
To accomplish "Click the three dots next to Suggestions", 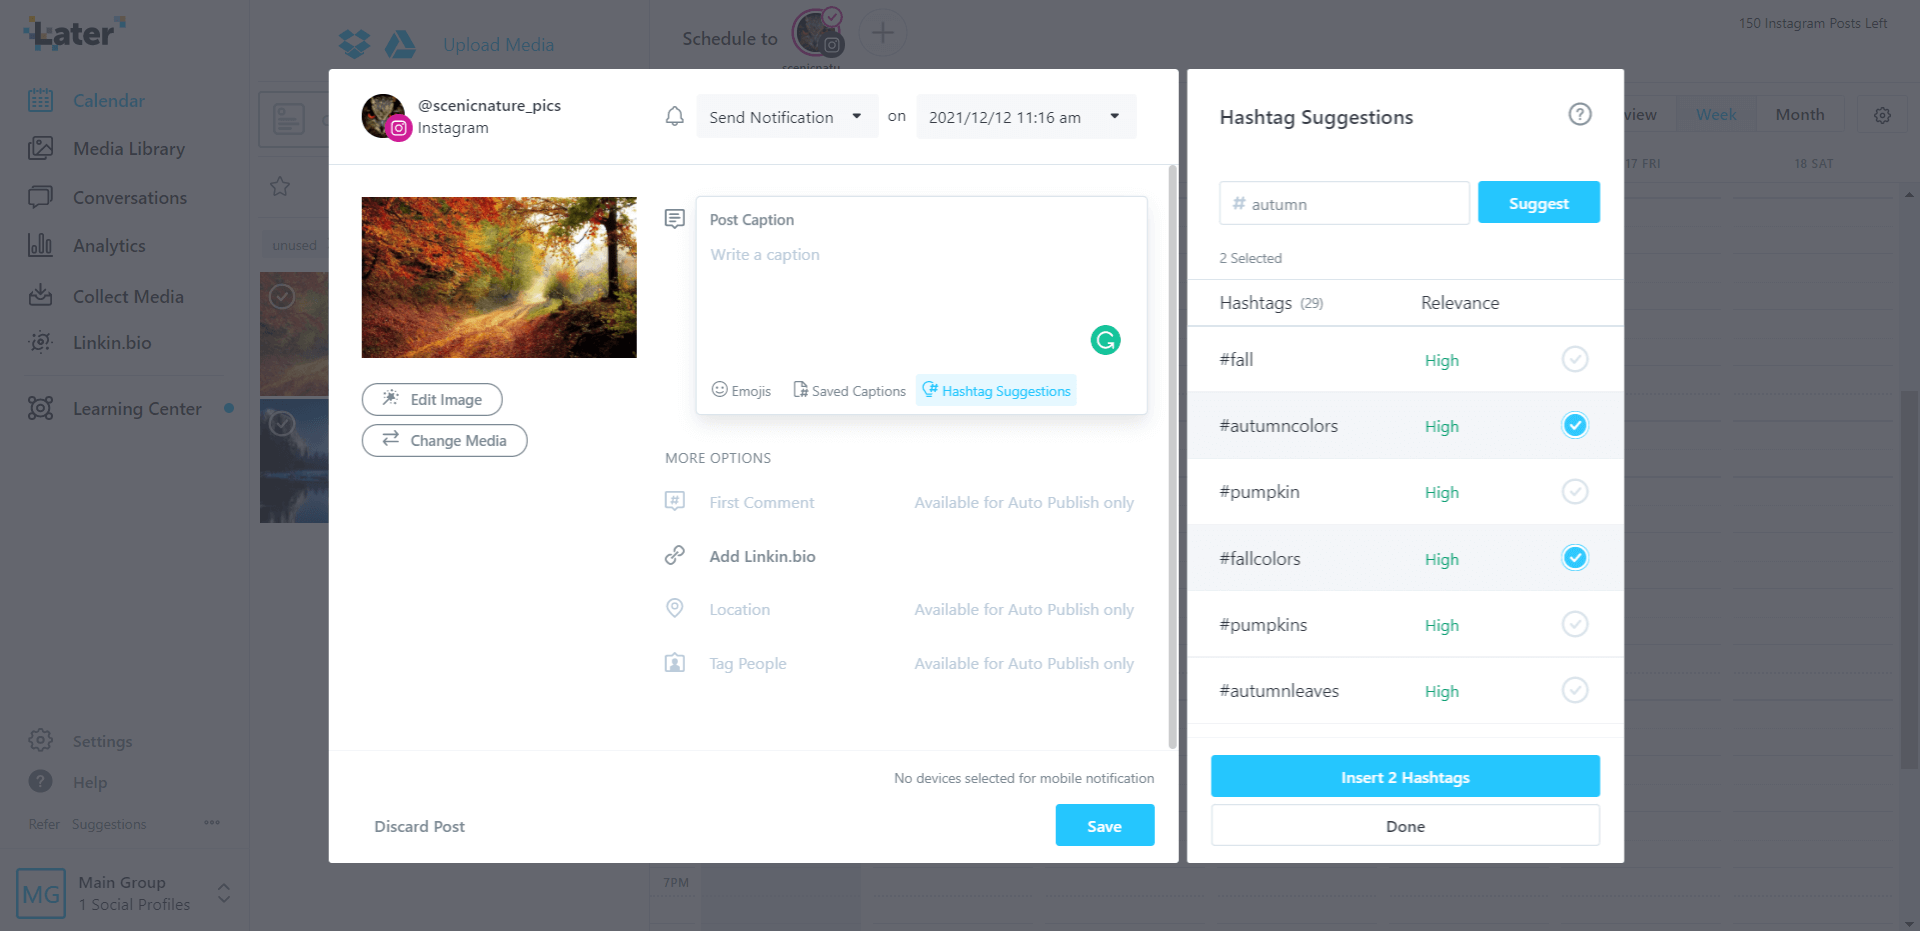I will coord(212,823).
